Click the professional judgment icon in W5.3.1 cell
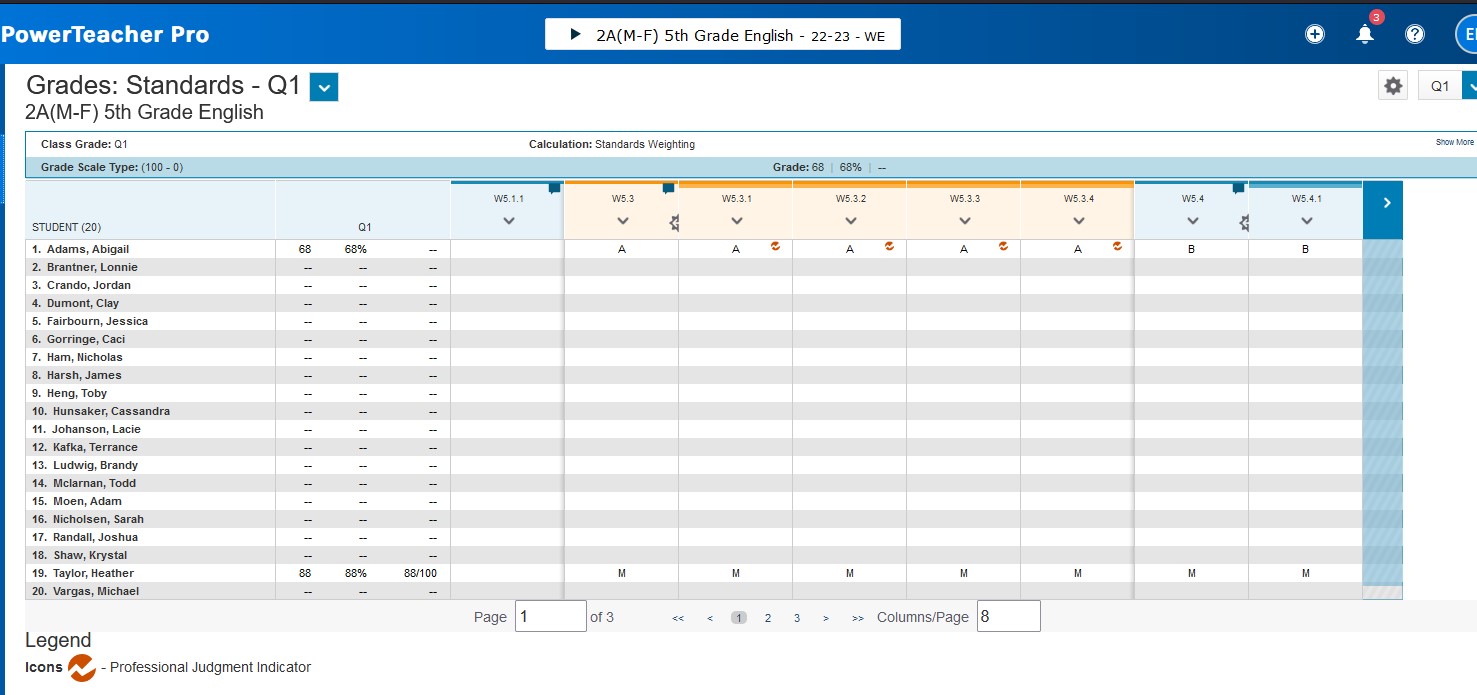 coord(775,246)
